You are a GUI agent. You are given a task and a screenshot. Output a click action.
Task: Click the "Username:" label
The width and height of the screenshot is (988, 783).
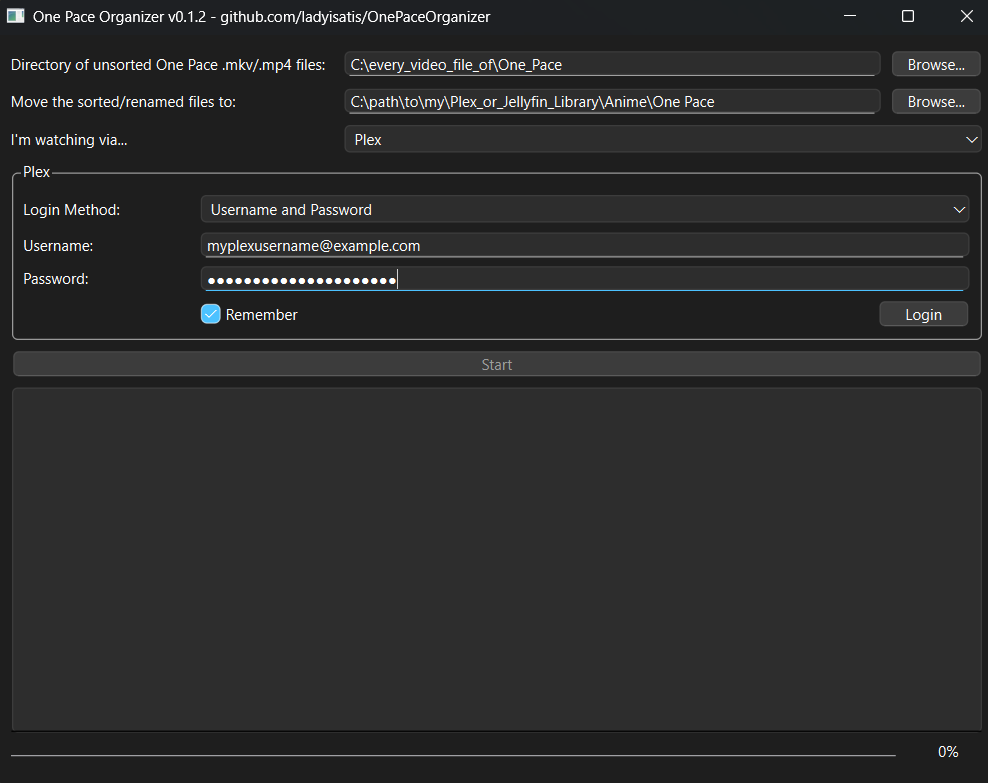pos(58,246)
